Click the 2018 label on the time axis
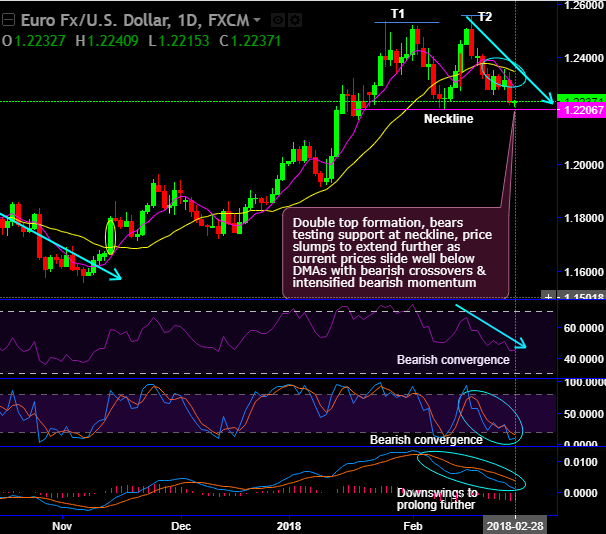The width and height of the screenshot is (606, 534). click(x=289, y=526)
